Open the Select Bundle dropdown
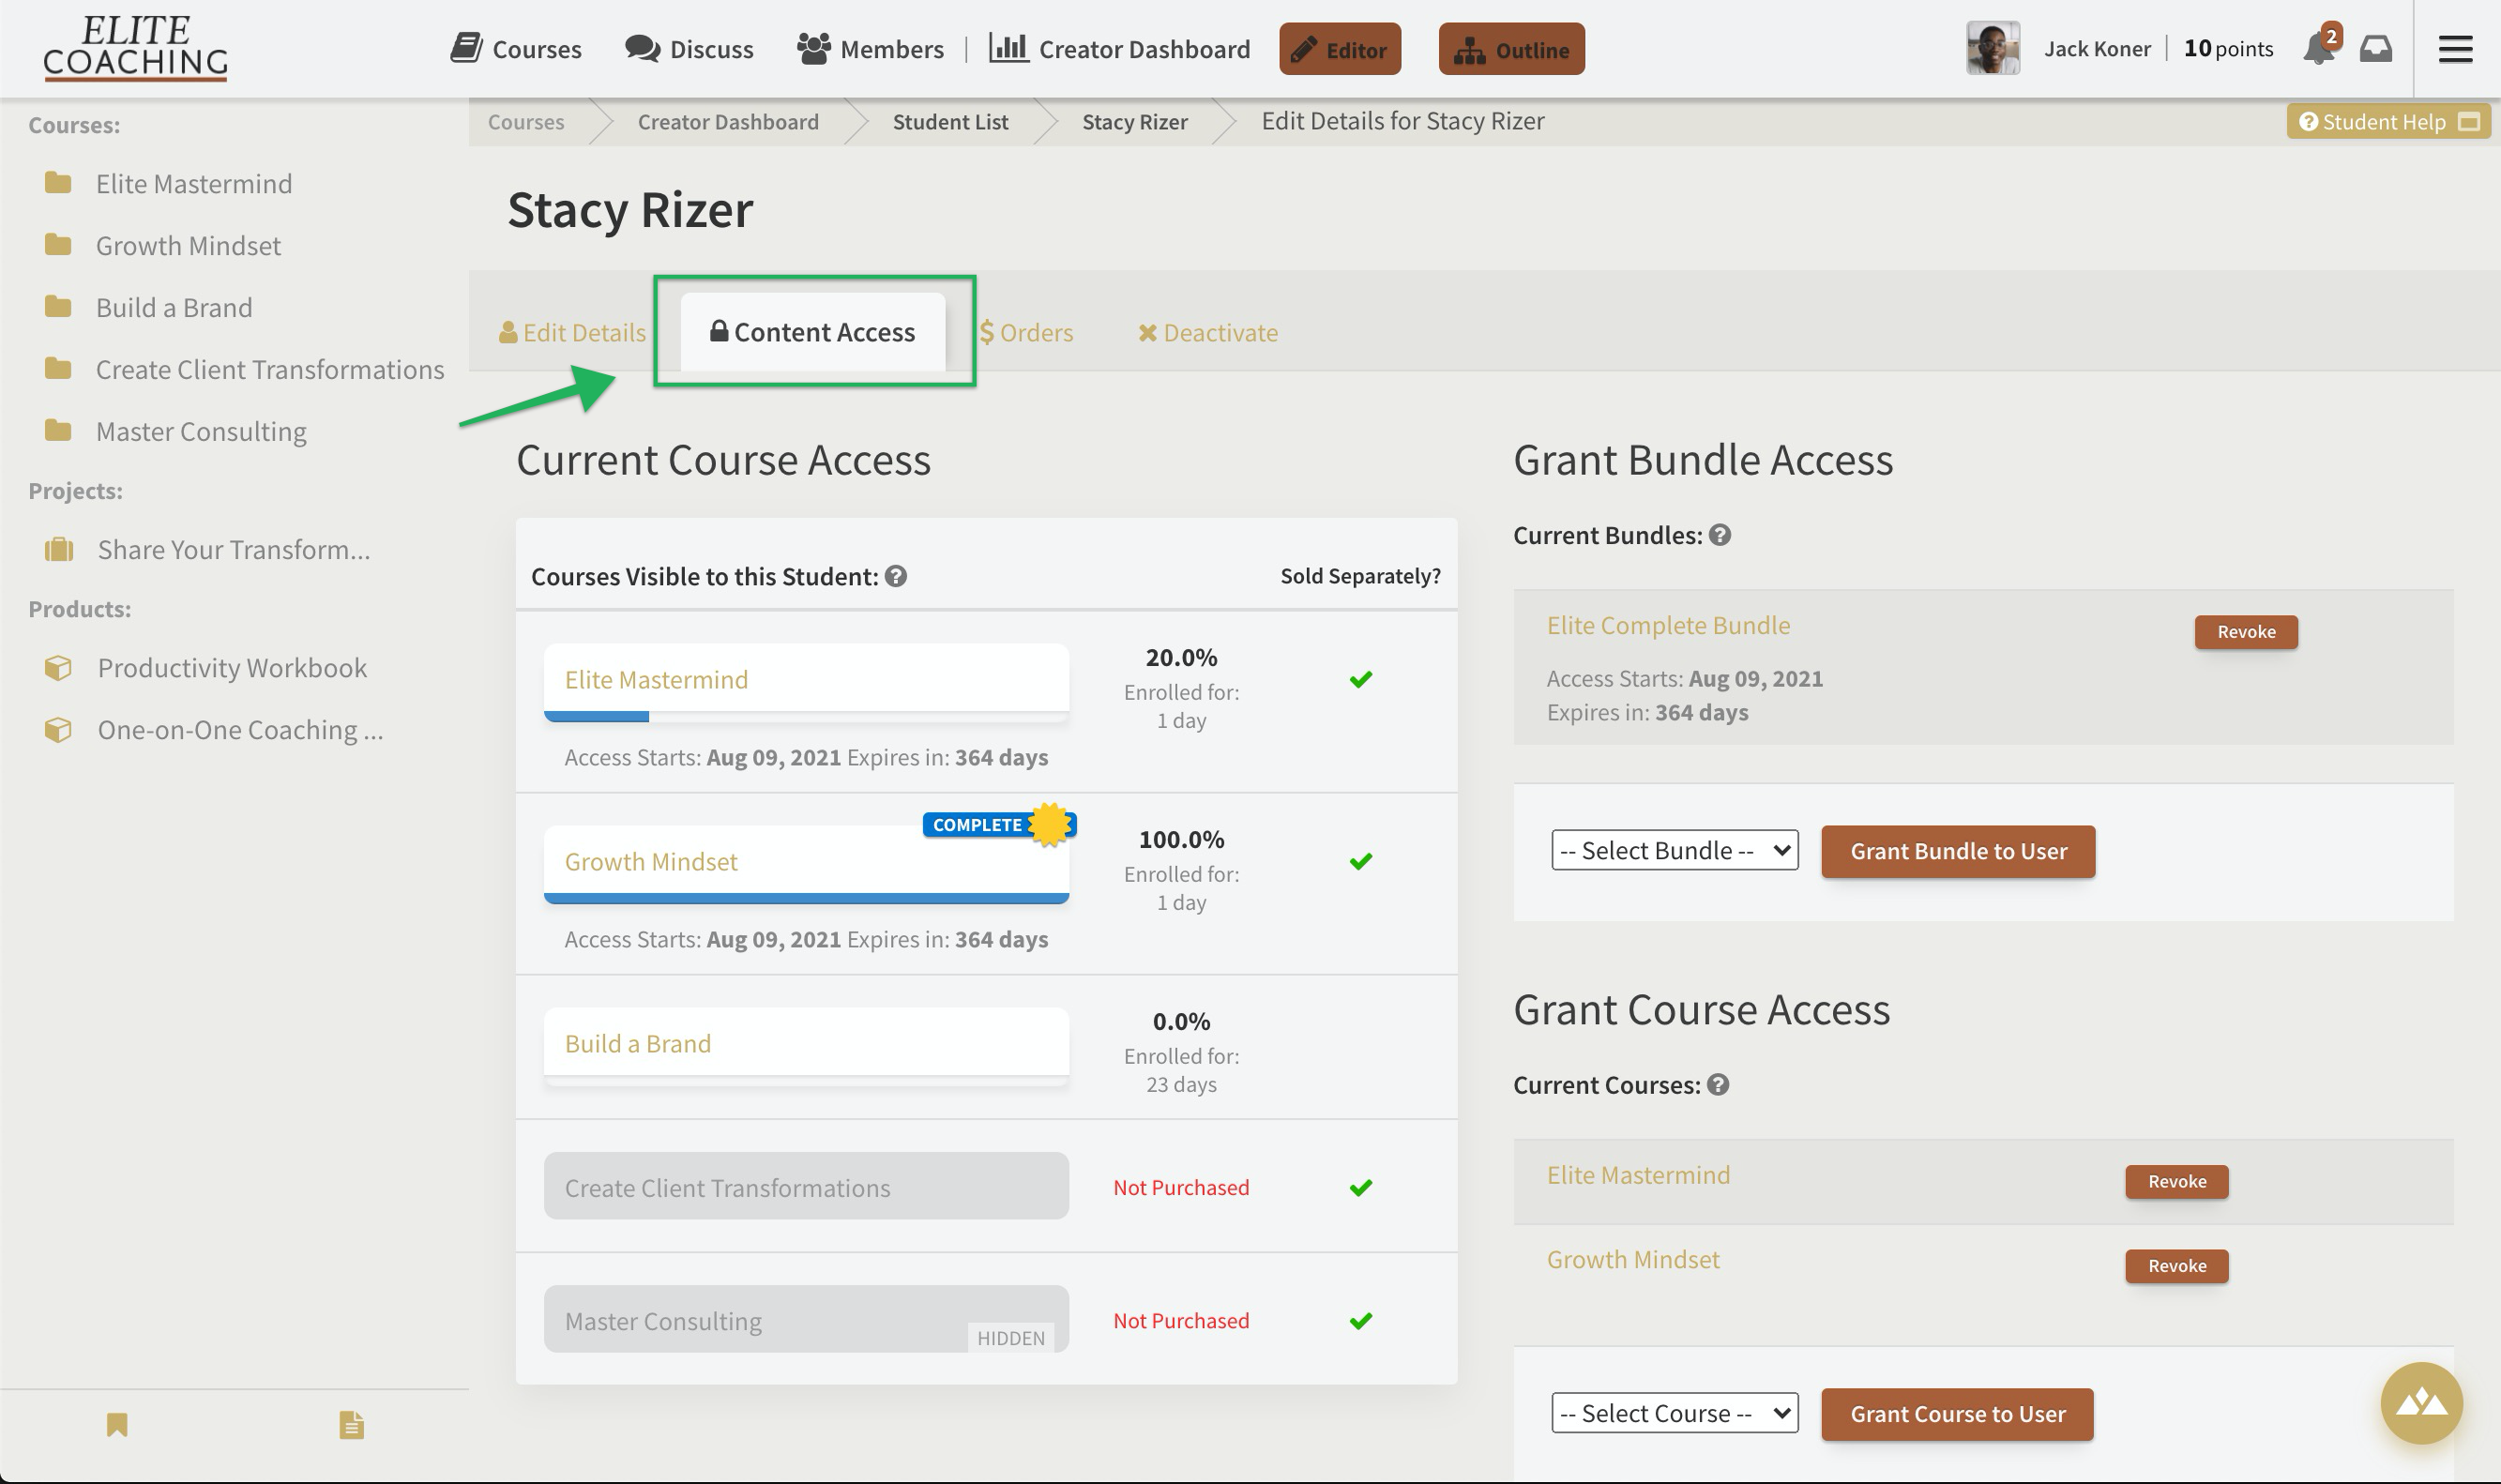The width and height of the screenshot is (2501, 1484). pyautogui.click(x=1673, y=850)
